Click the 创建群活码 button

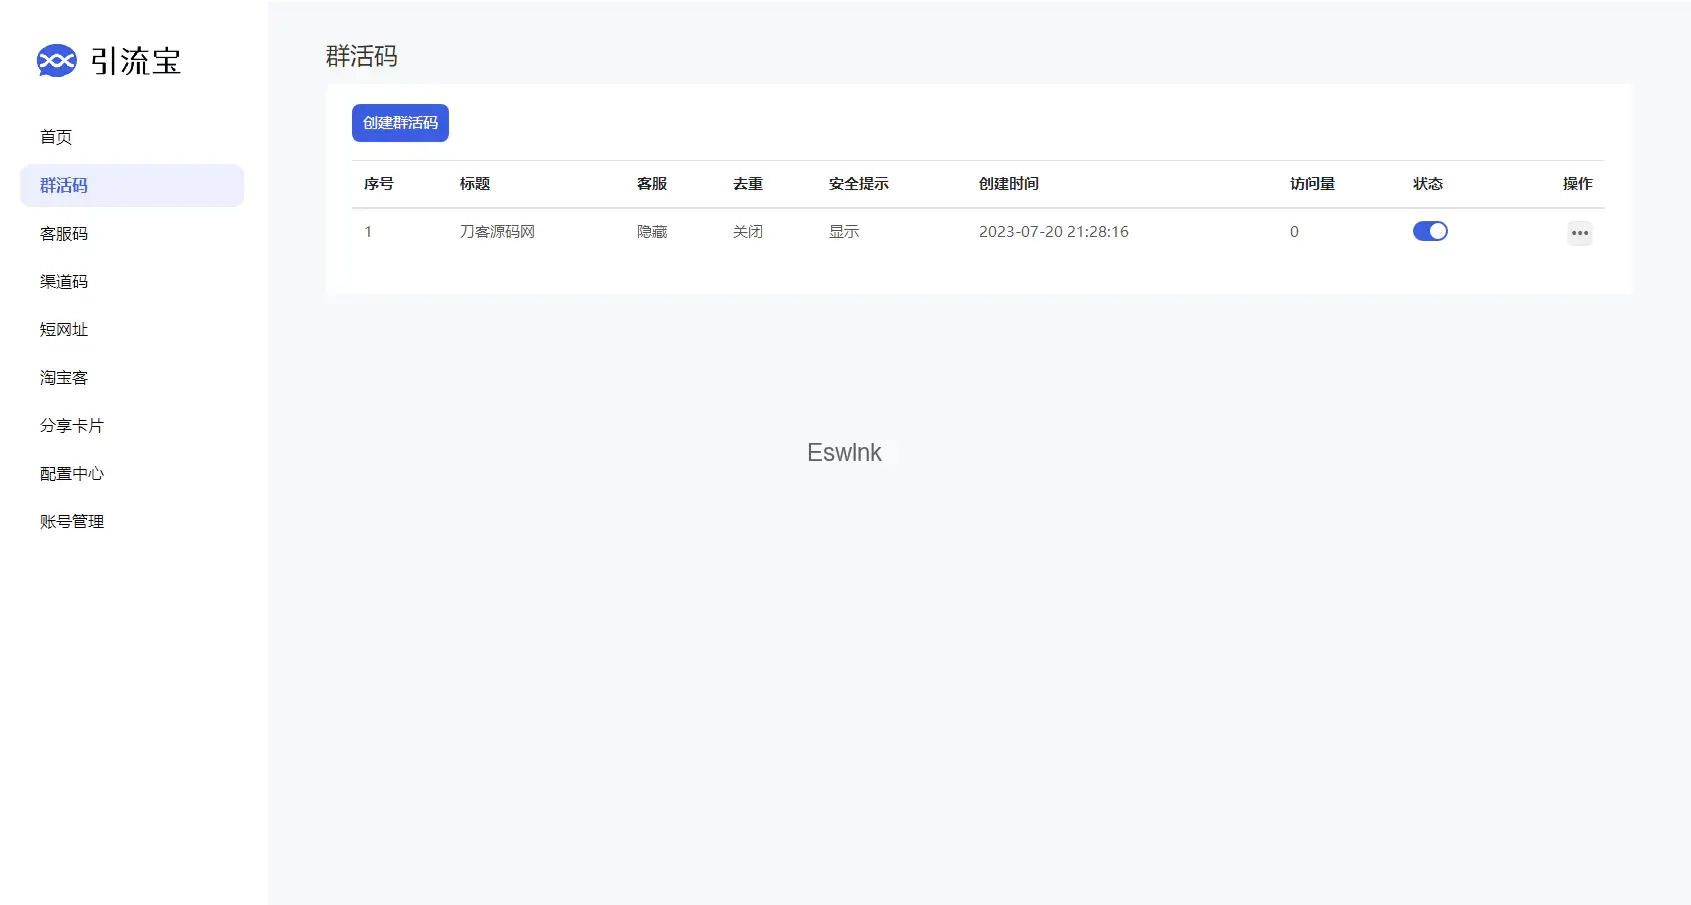click(x=400, y=123)
